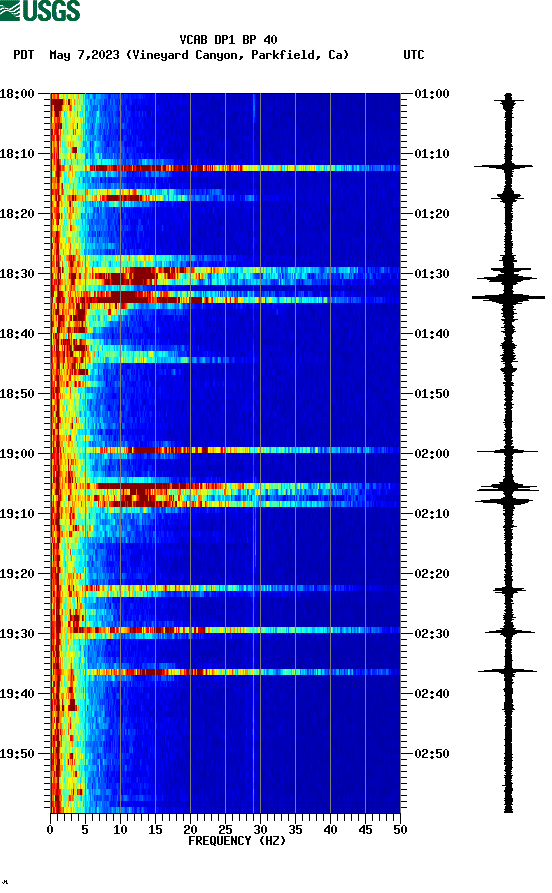The width and height of the screenshot is (552, 893).
Task: Click the 'PDT' timezone label
Action: pyautogui.click(x=23, y=55)
